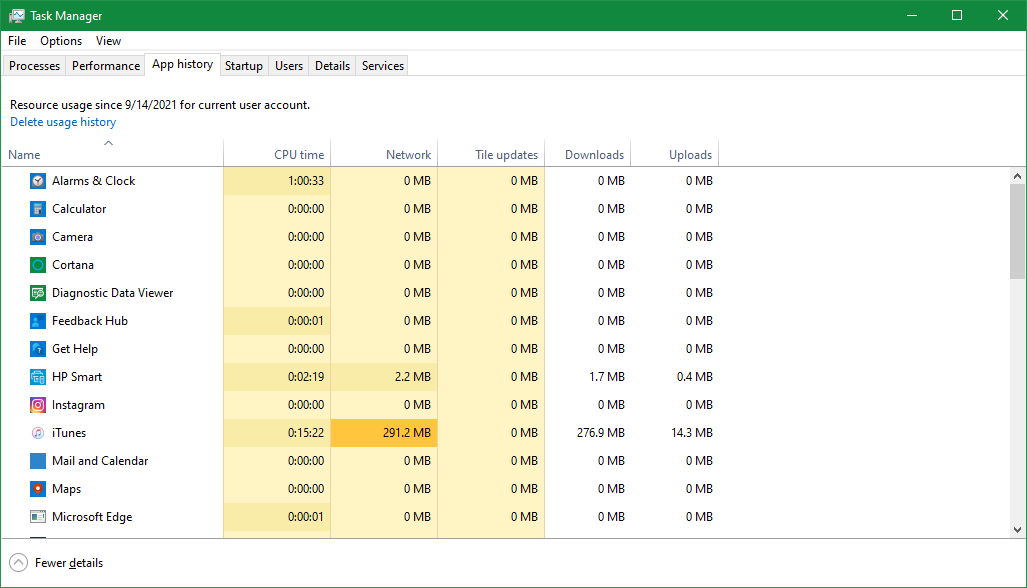
Task: Click the Cortana app icon
Action: pyautogui.click(x=37, y=264)
